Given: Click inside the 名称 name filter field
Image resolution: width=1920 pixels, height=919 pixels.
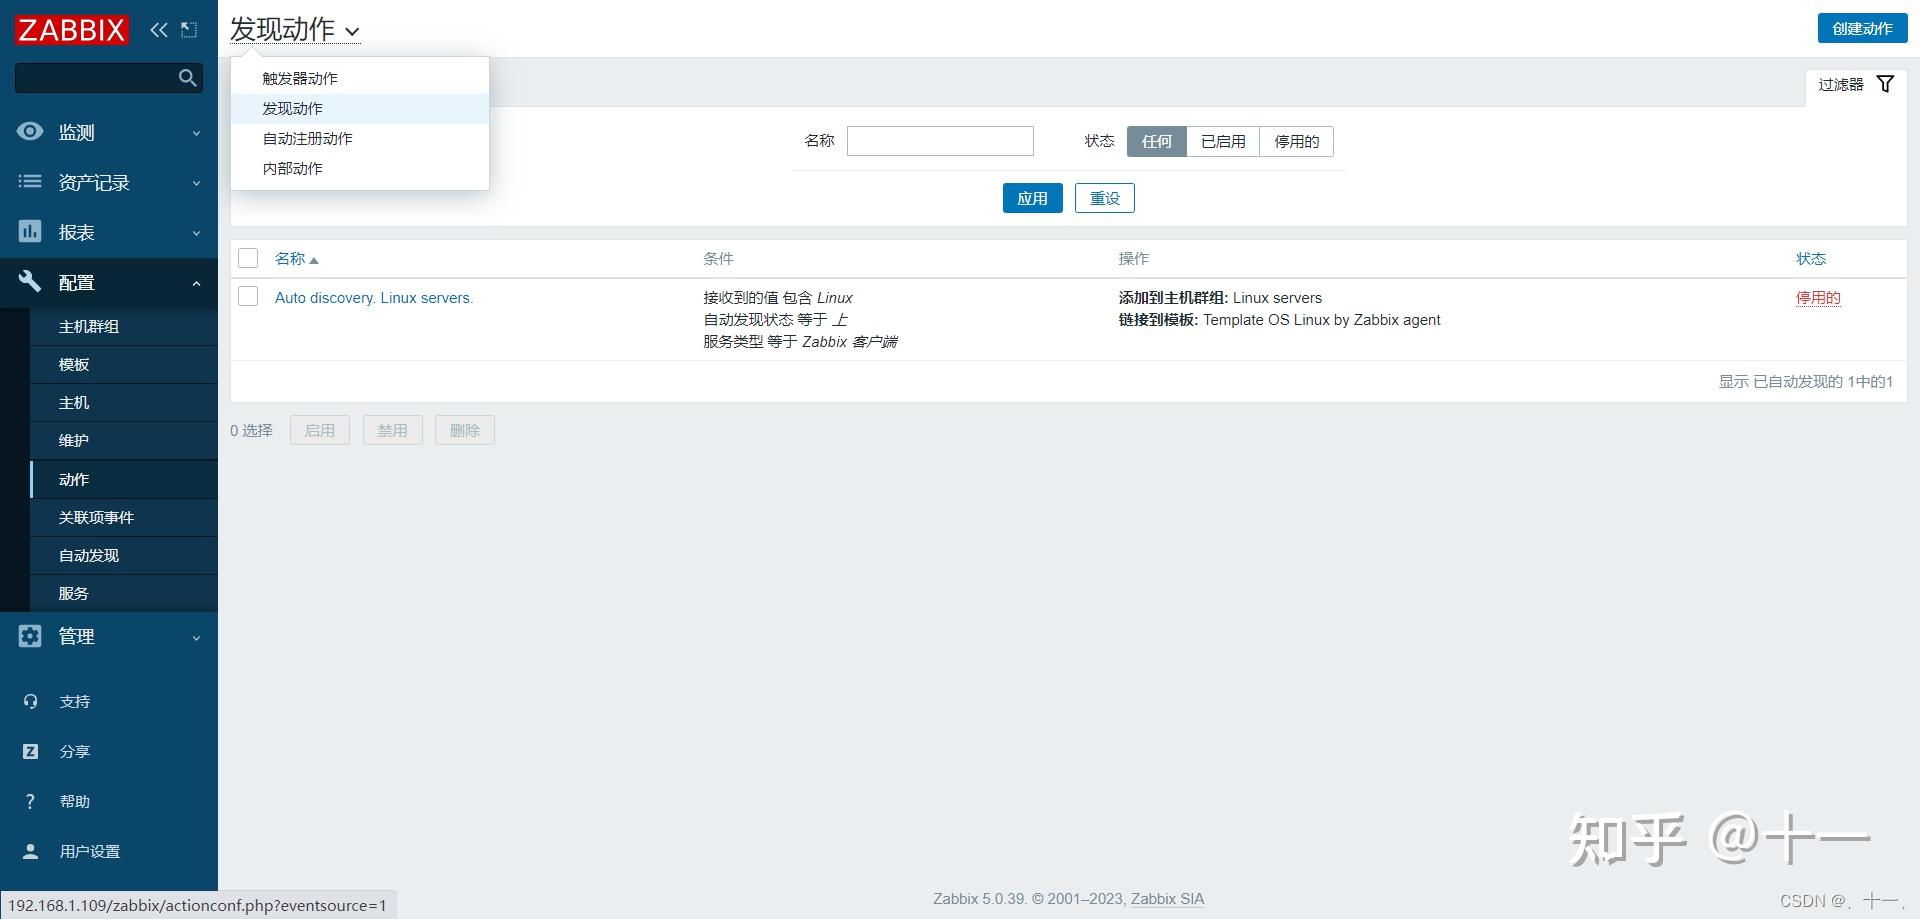Looking at the screenshot, I should (939, 140).
